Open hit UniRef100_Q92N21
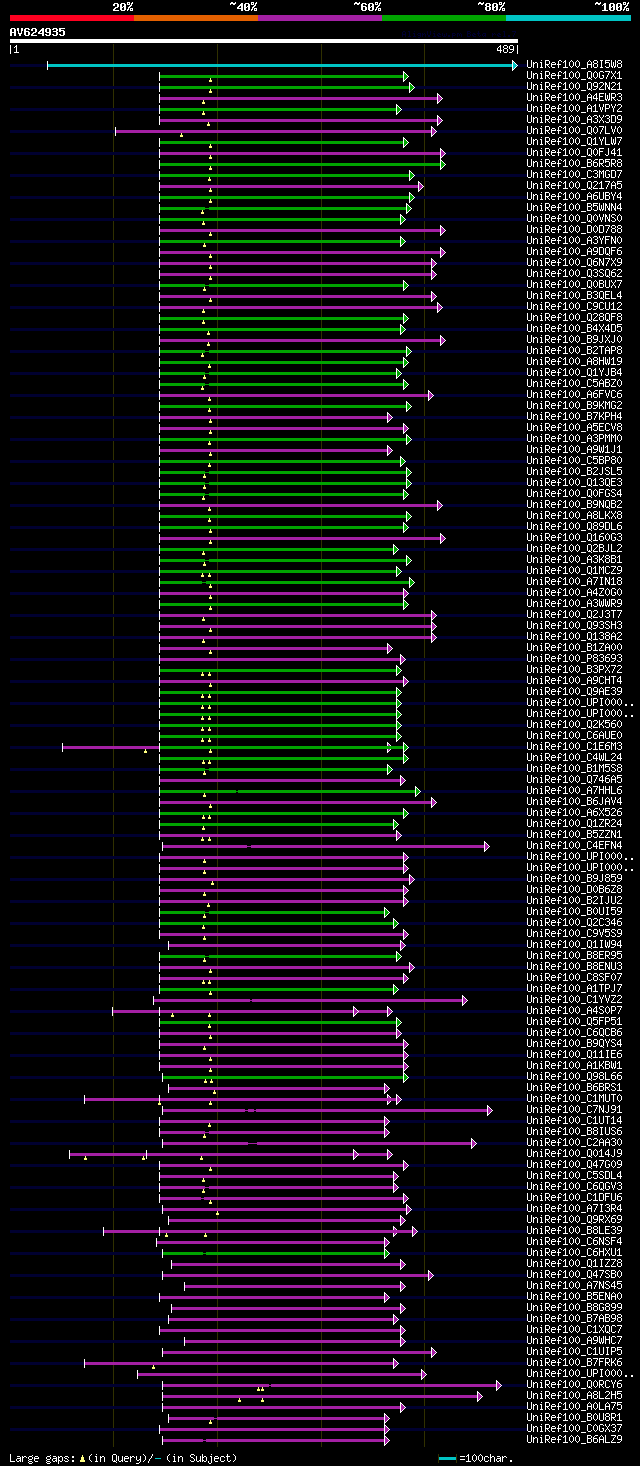640x1466 pixels. (x=574, y=87)
